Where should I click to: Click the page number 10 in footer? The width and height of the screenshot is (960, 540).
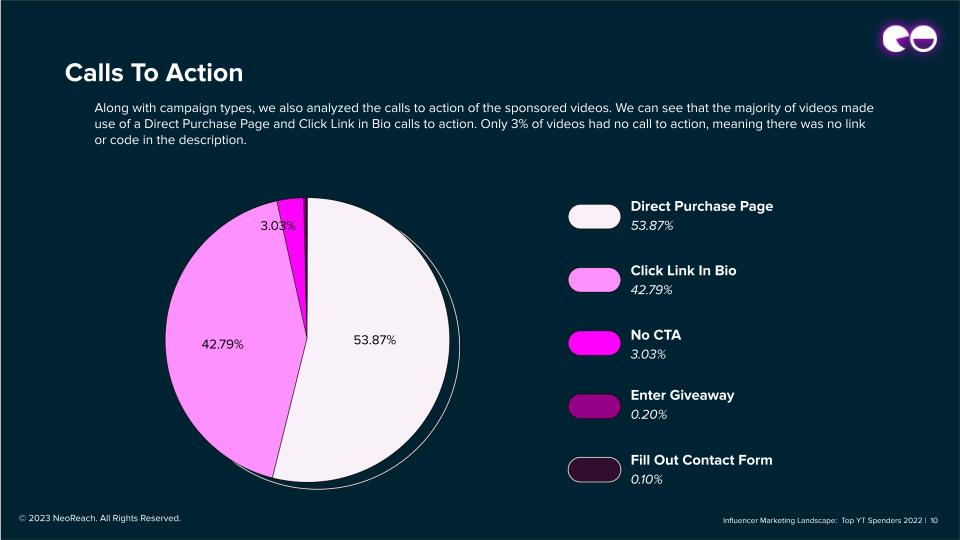click(x=946, y=520)
